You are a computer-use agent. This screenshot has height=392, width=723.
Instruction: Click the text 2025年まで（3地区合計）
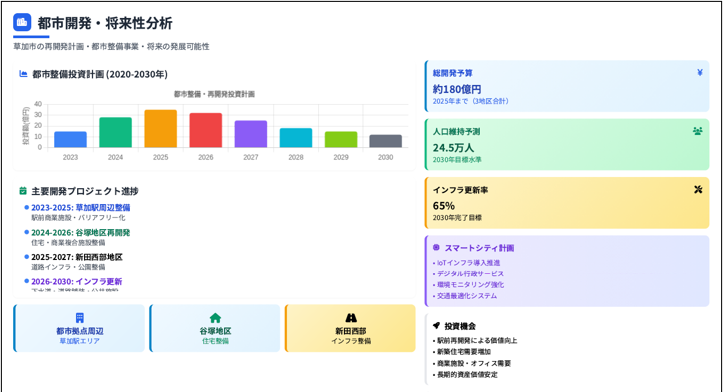tap(471, 101)
